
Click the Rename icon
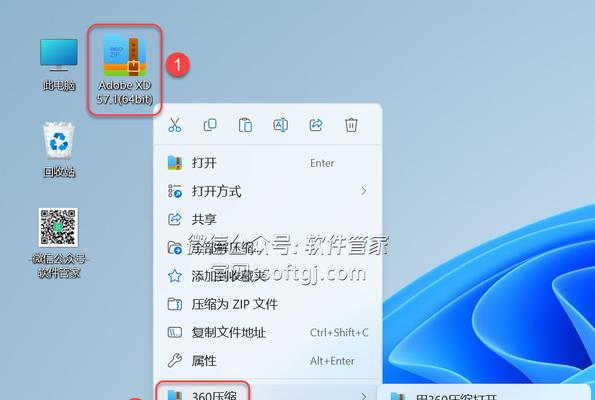[280, 124]
